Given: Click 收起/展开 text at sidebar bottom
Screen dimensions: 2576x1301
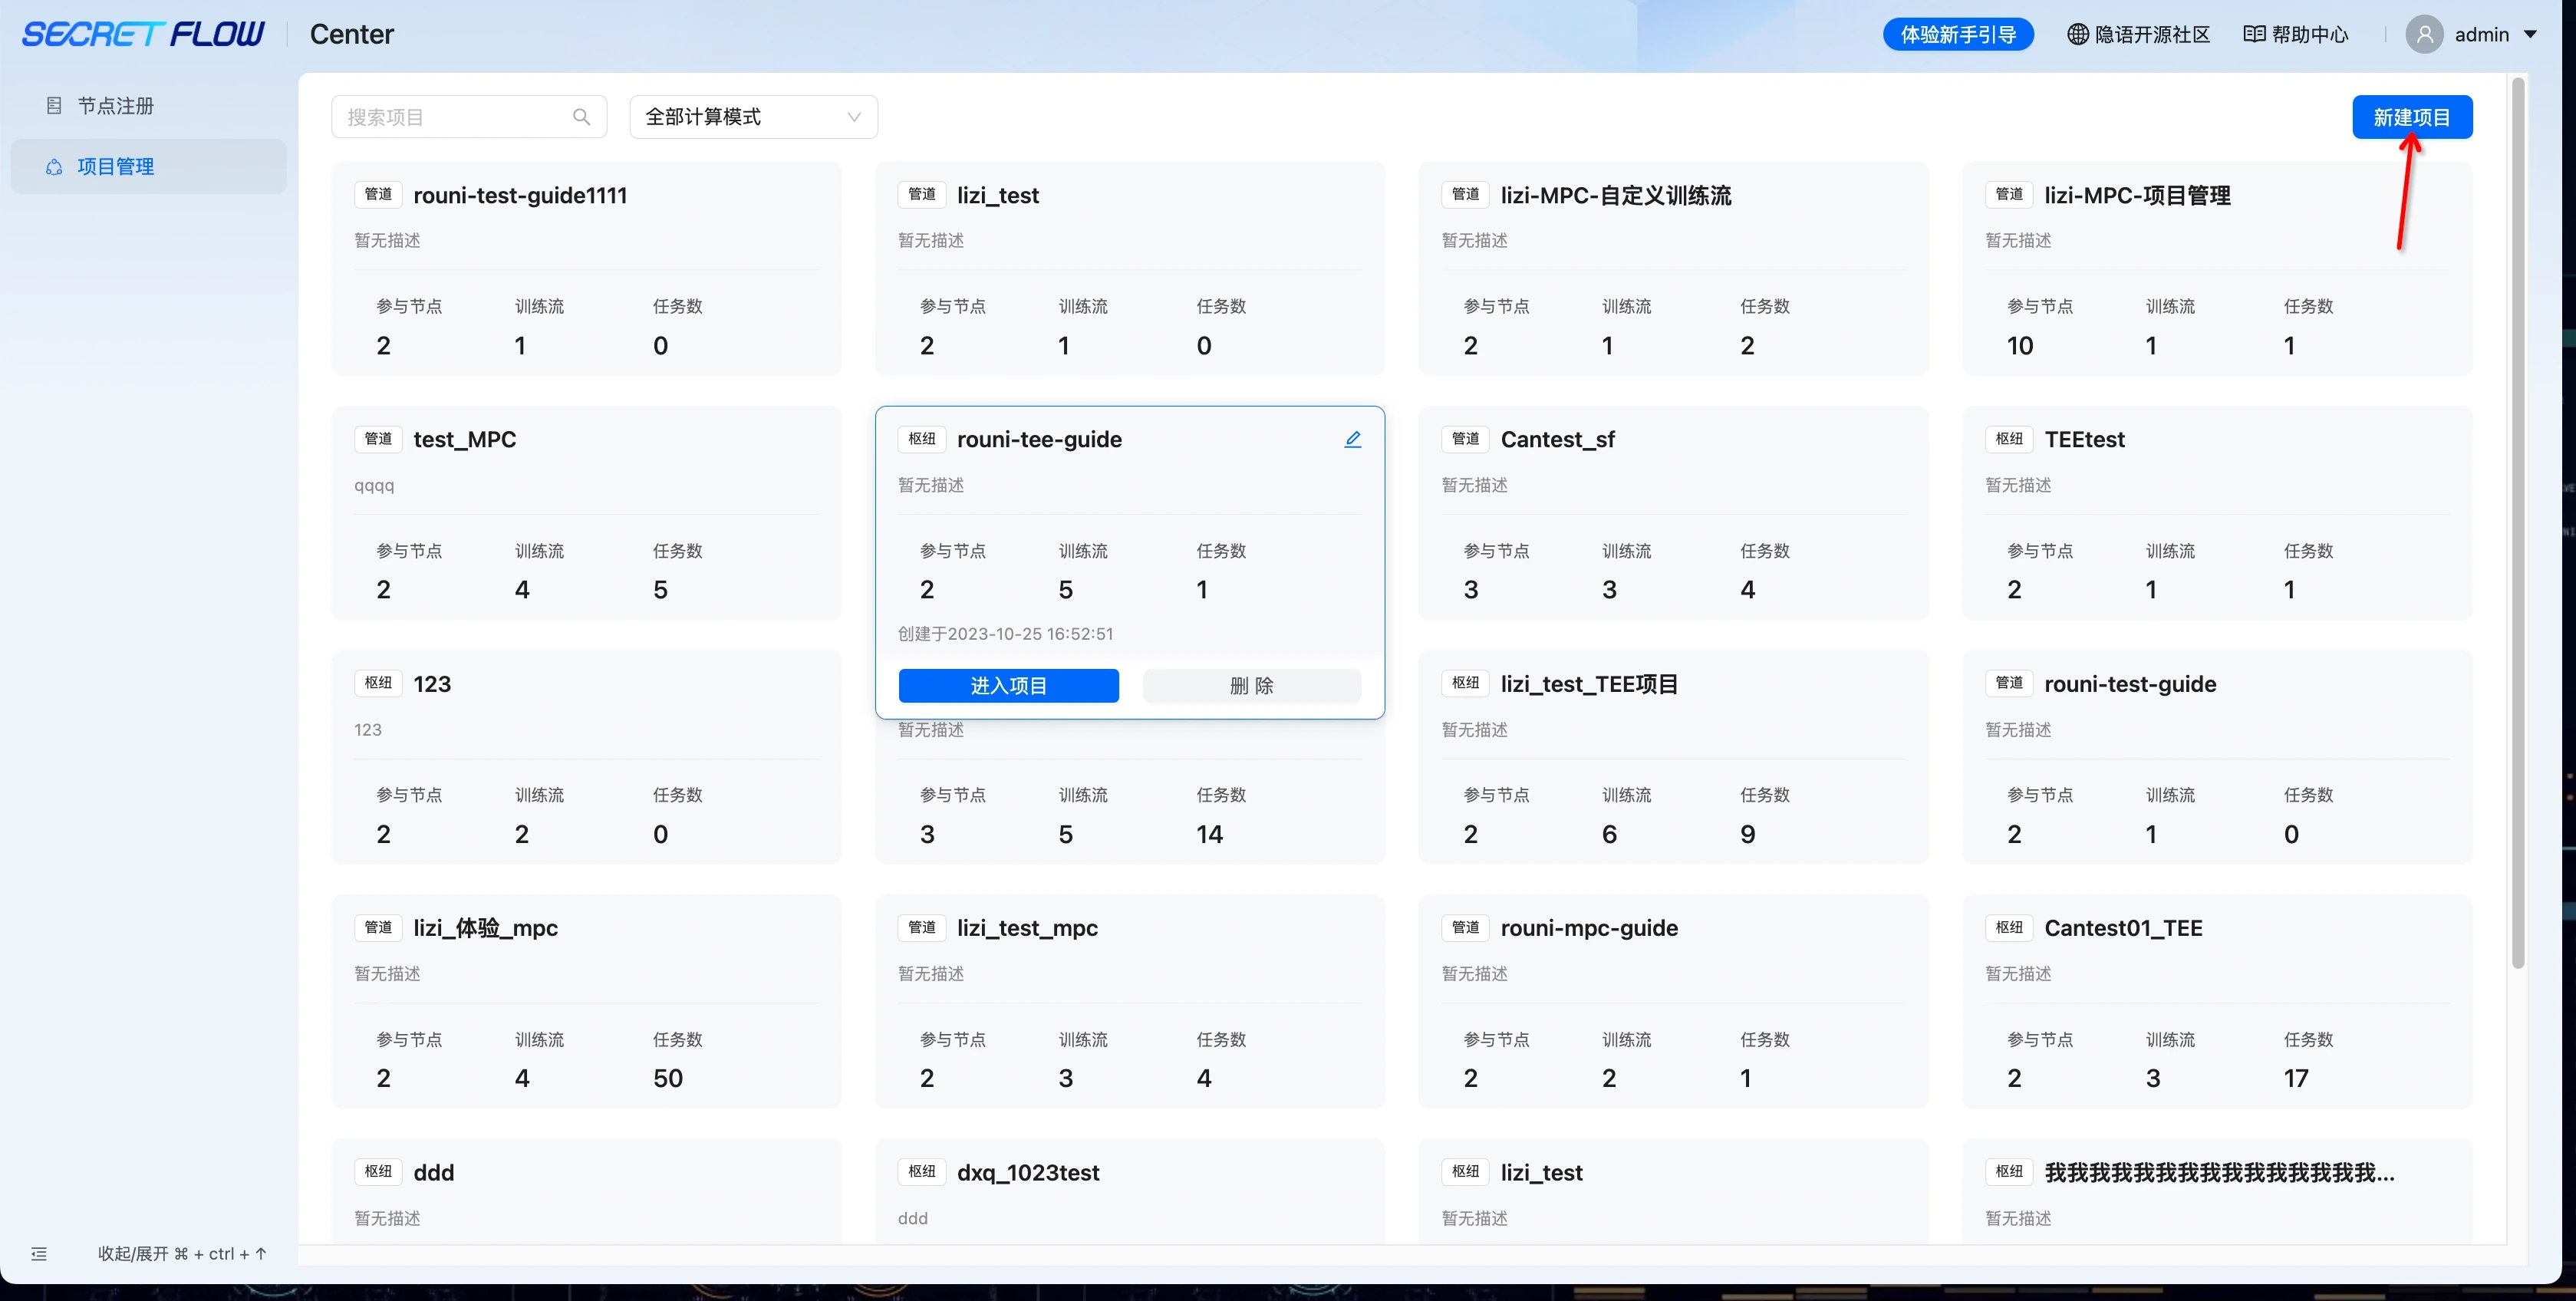Looking at the screenshot, I should tap(183, 1254).
